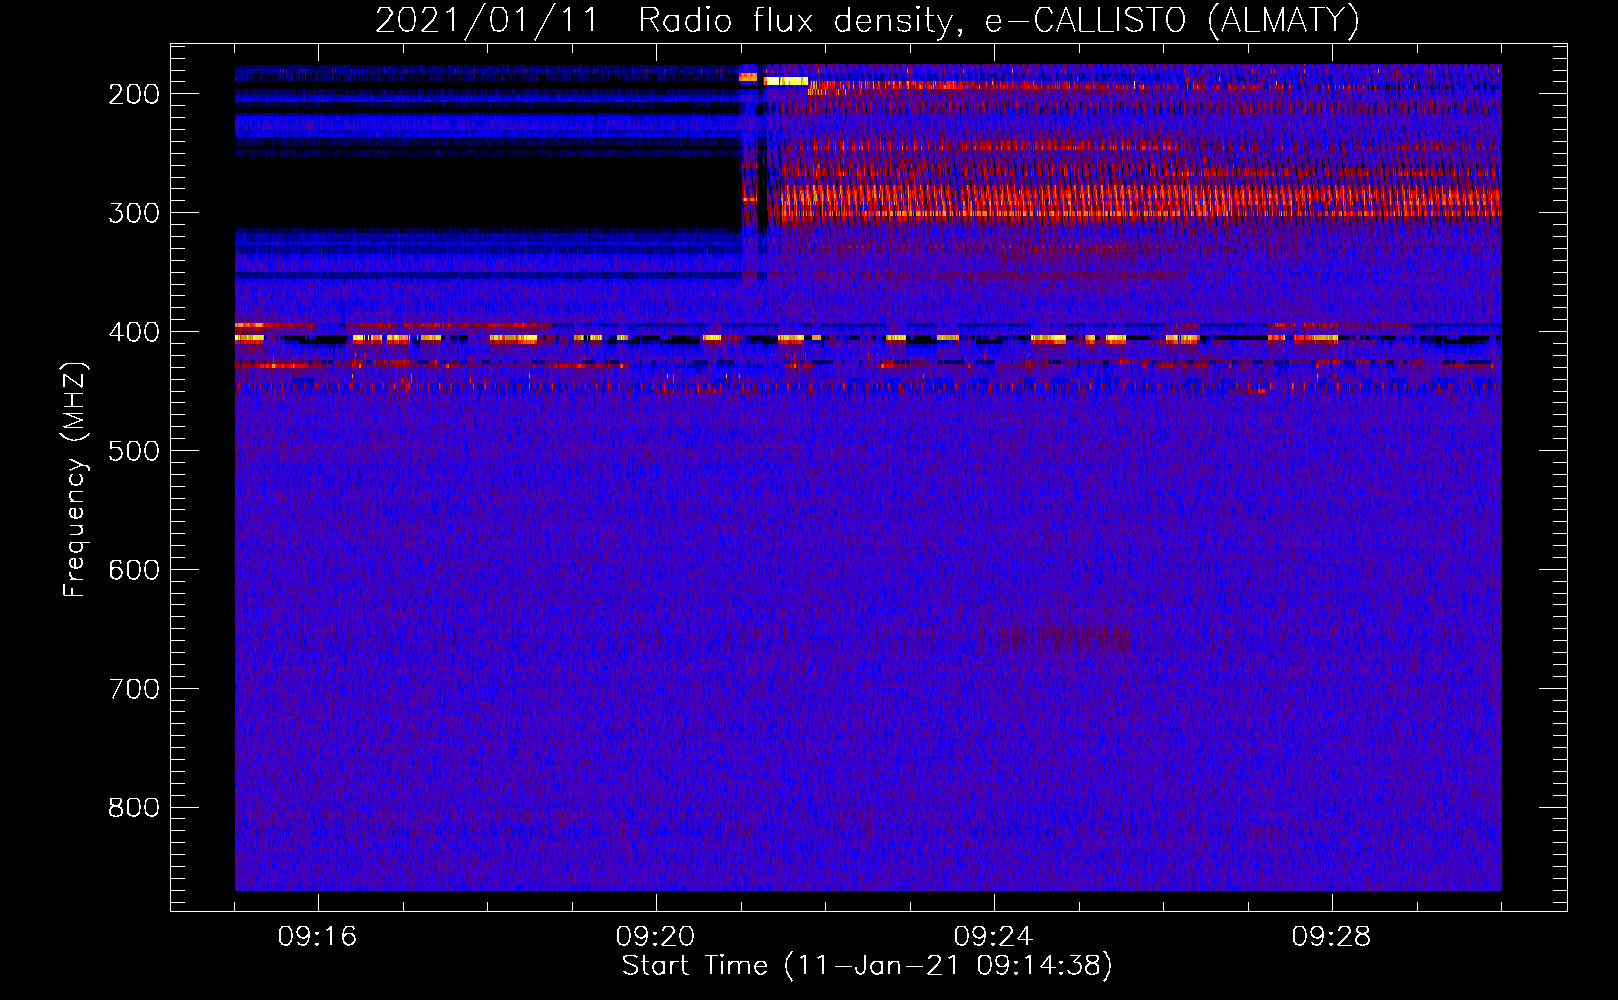Click the 600 frequency tick label
1618x1000 pixels.
tap(134, 570)
